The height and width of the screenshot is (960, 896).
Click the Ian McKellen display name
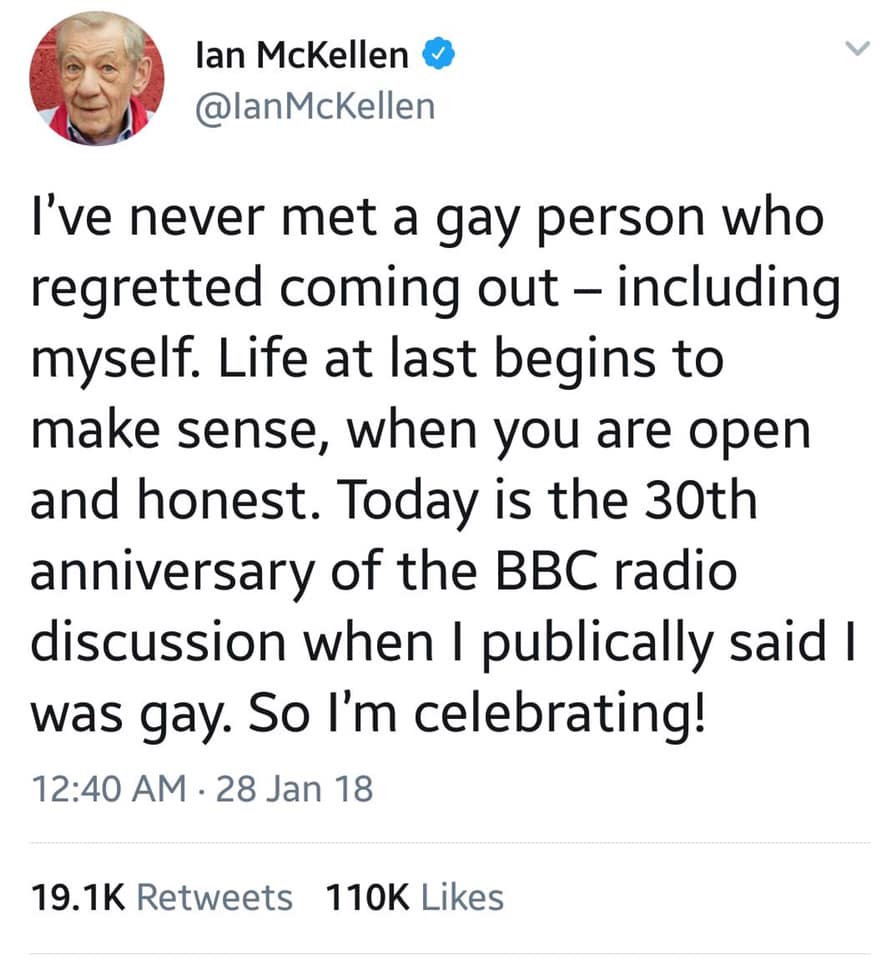[304, 56]
